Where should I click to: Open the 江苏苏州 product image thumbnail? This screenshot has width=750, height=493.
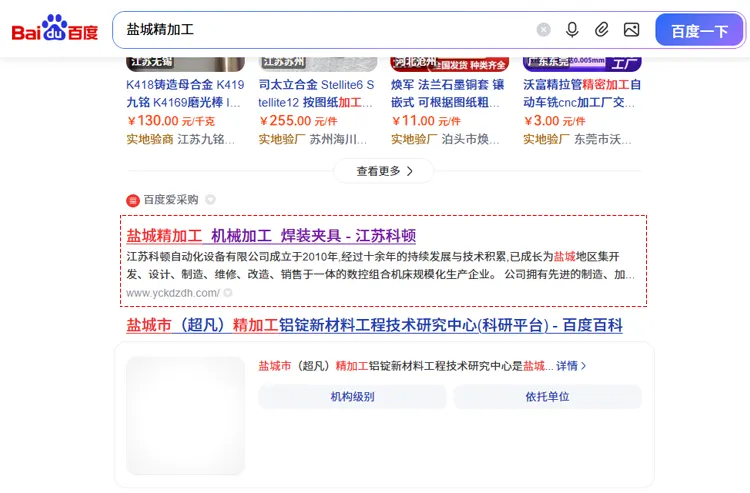(x=318, y=64)
